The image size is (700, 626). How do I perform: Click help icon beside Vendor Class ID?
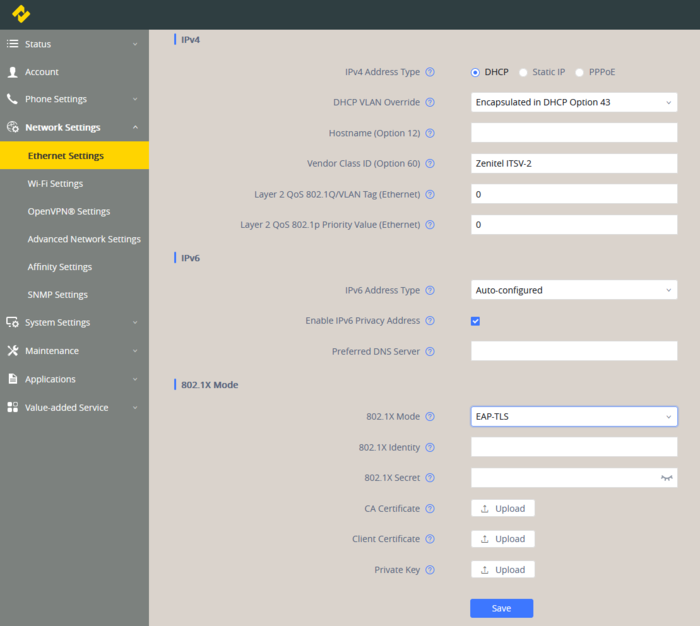pyautogui.click(x=430, y=163)
